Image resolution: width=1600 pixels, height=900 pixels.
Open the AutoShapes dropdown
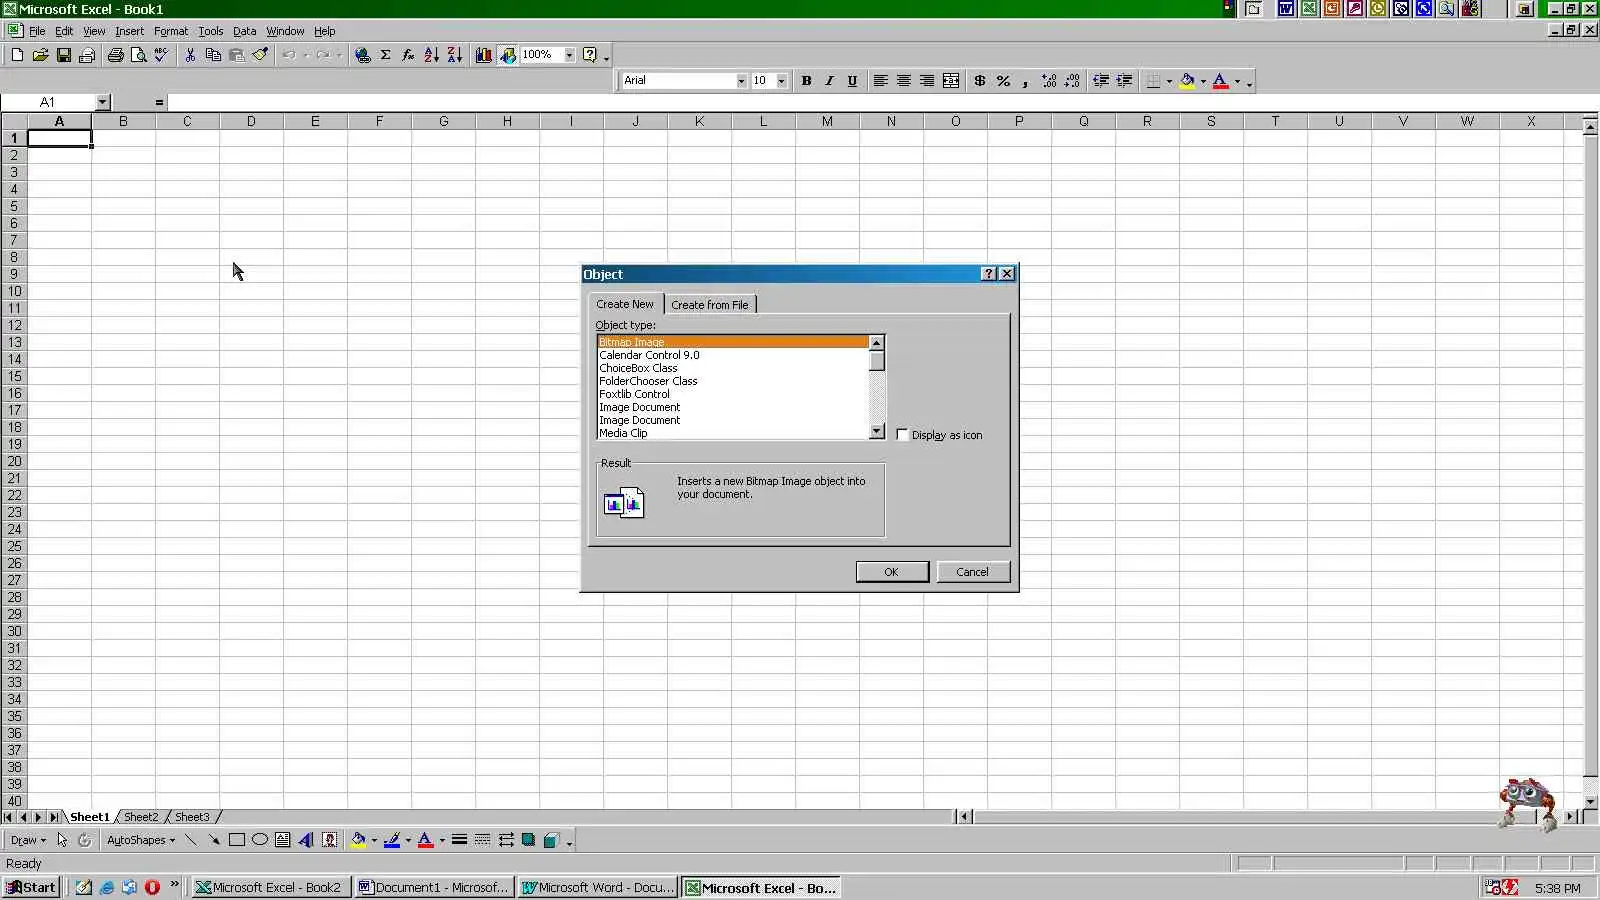[x=141, y=840]
